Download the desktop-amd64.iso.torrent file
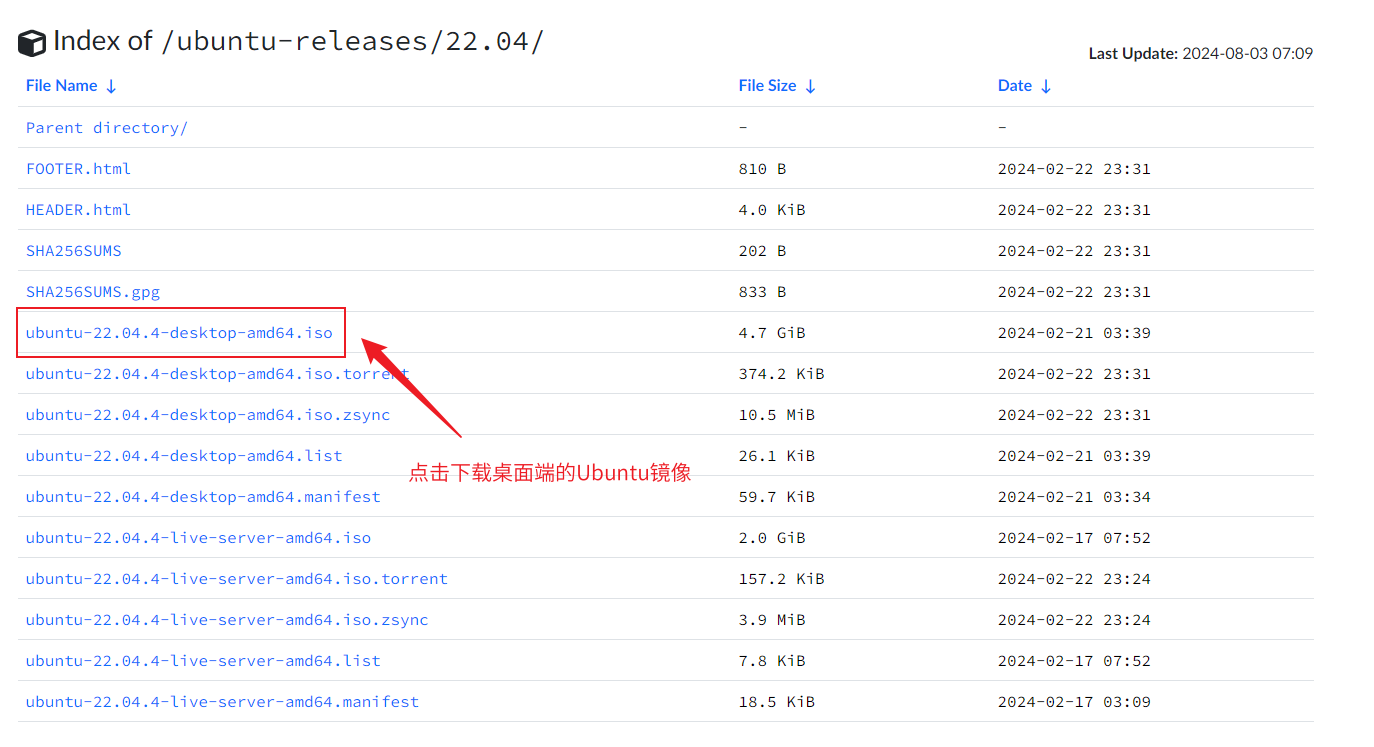 (217, 374)
